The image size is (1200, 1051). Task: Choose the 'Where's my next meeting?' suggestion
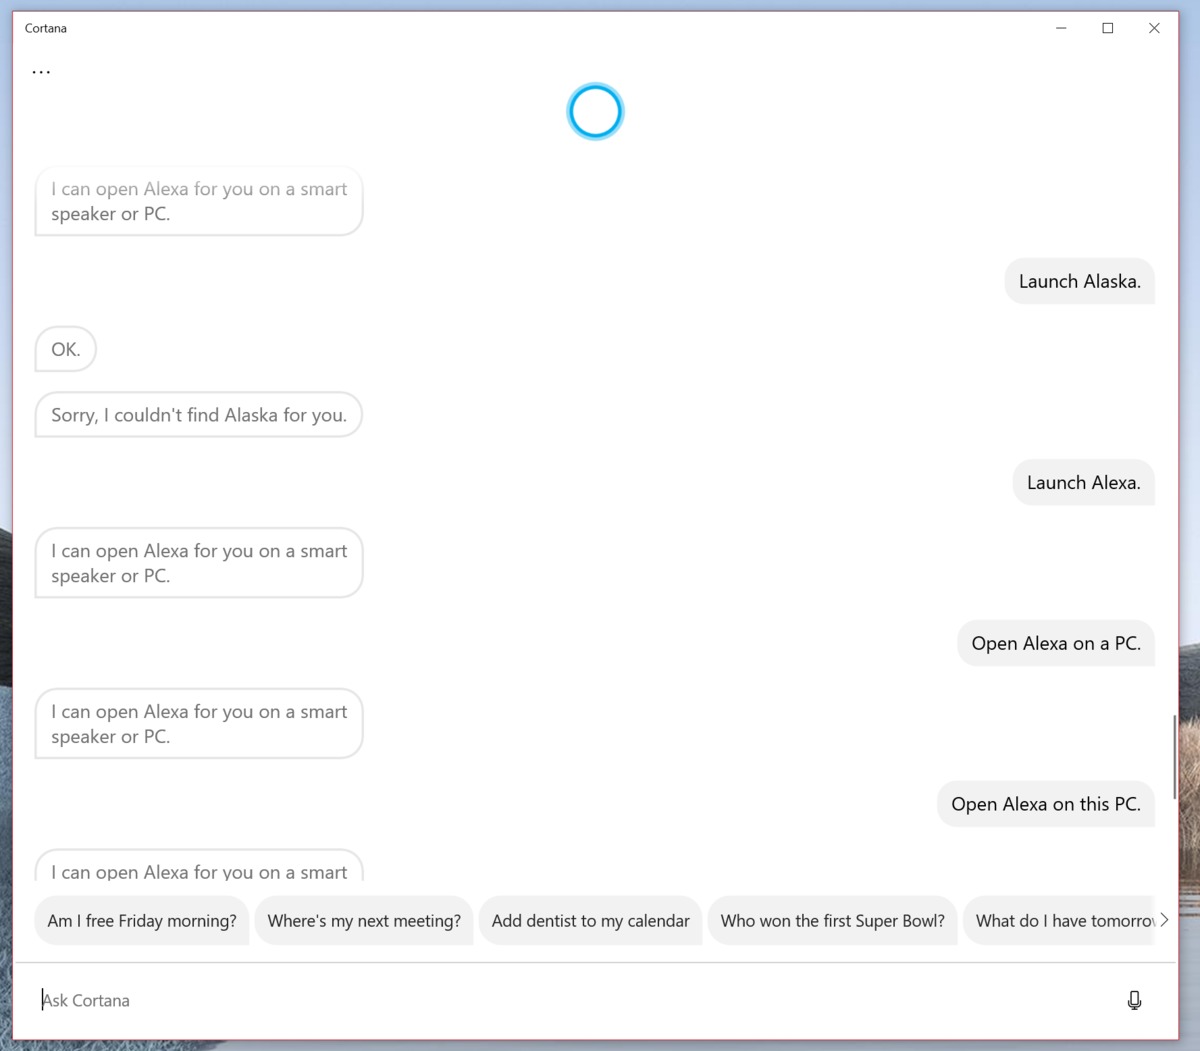pos(364,921)
